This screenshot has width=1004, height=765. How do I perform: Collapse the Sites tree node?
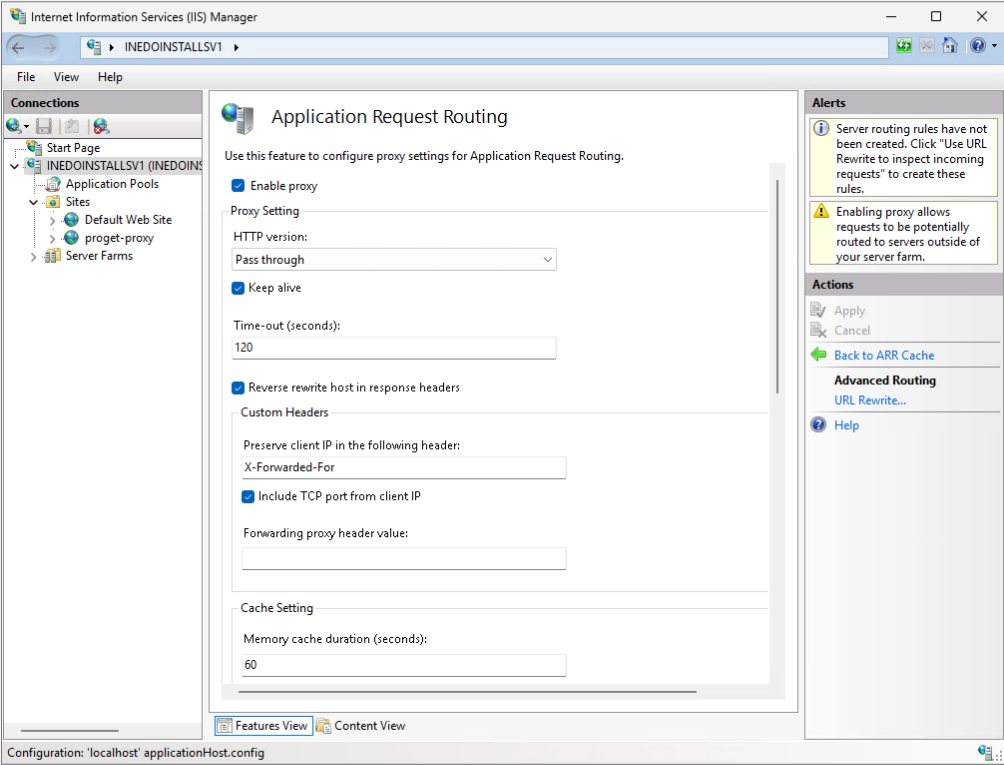point(33,202)
